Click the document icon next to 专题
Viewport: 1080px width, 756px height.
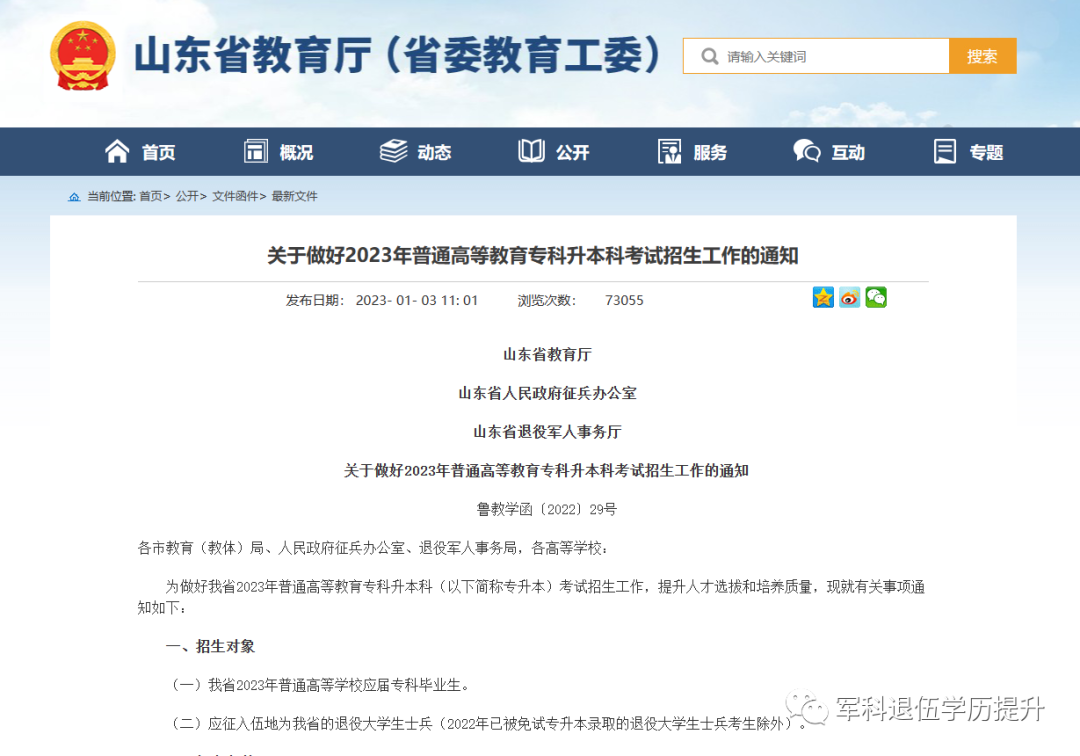point(944,151)
